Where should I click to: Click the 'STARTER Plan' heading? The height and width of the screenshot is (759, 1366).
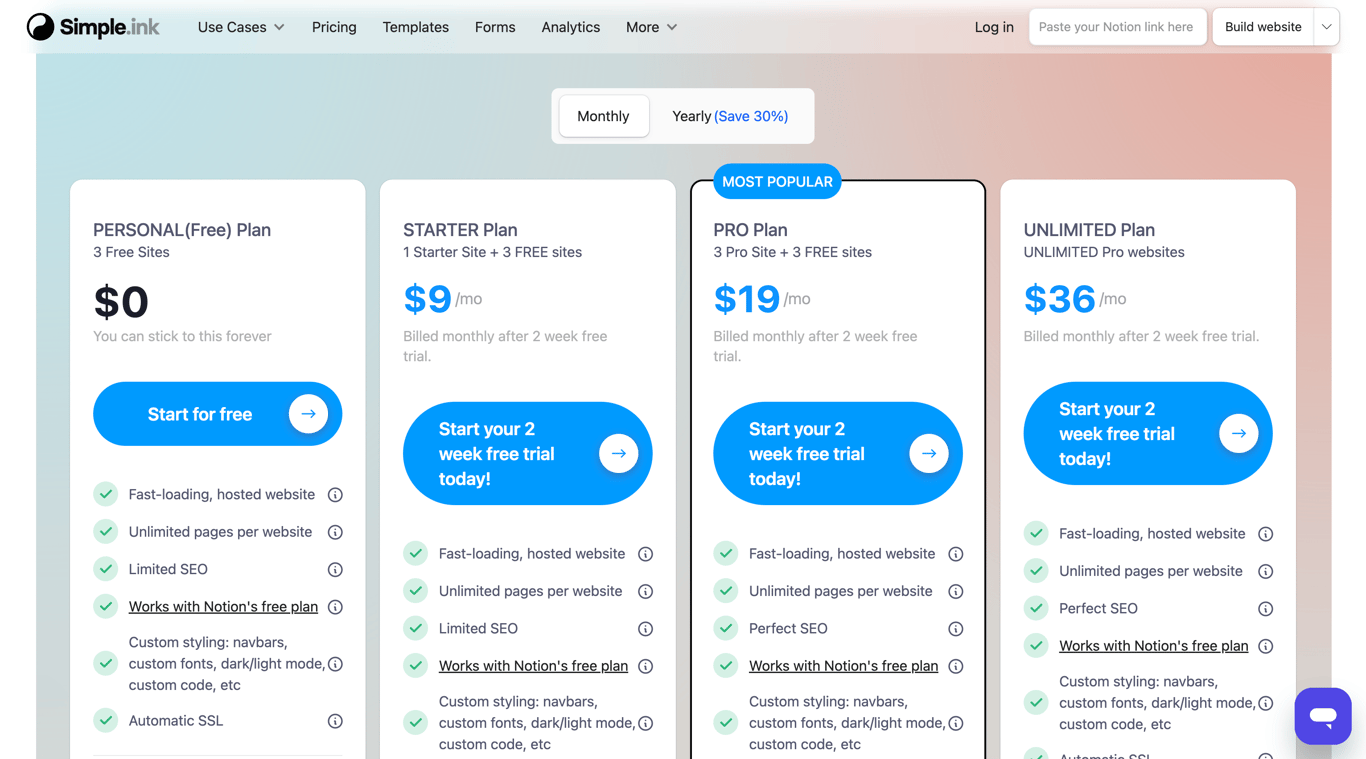(460, 230)
